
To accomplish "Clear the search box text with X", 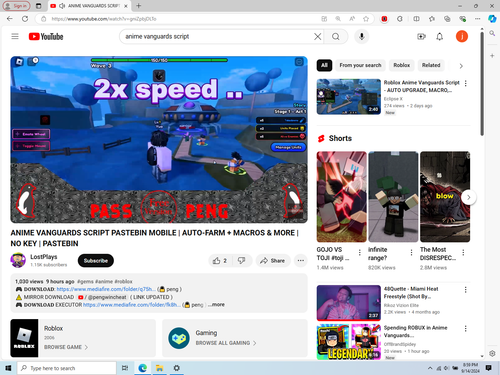I will click(x=318, y=36).
